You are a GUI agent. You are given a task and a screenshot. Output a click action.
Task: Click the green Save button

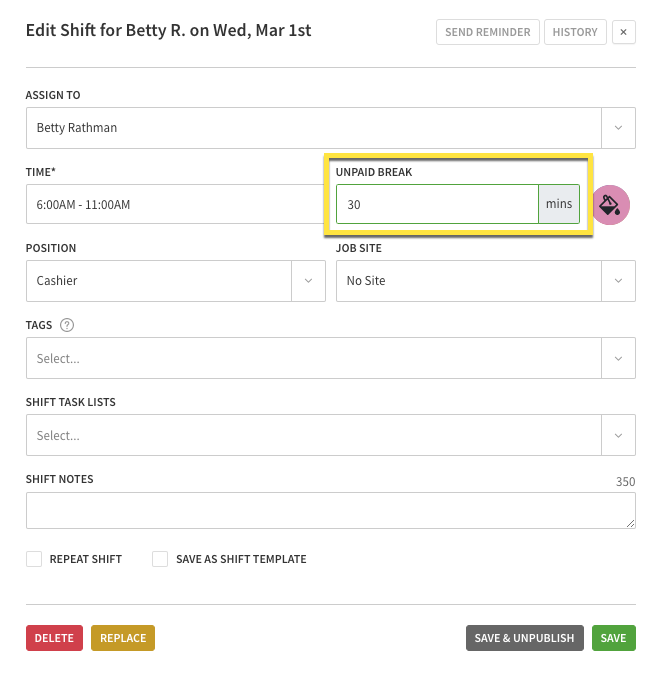(x=613, y=638)
